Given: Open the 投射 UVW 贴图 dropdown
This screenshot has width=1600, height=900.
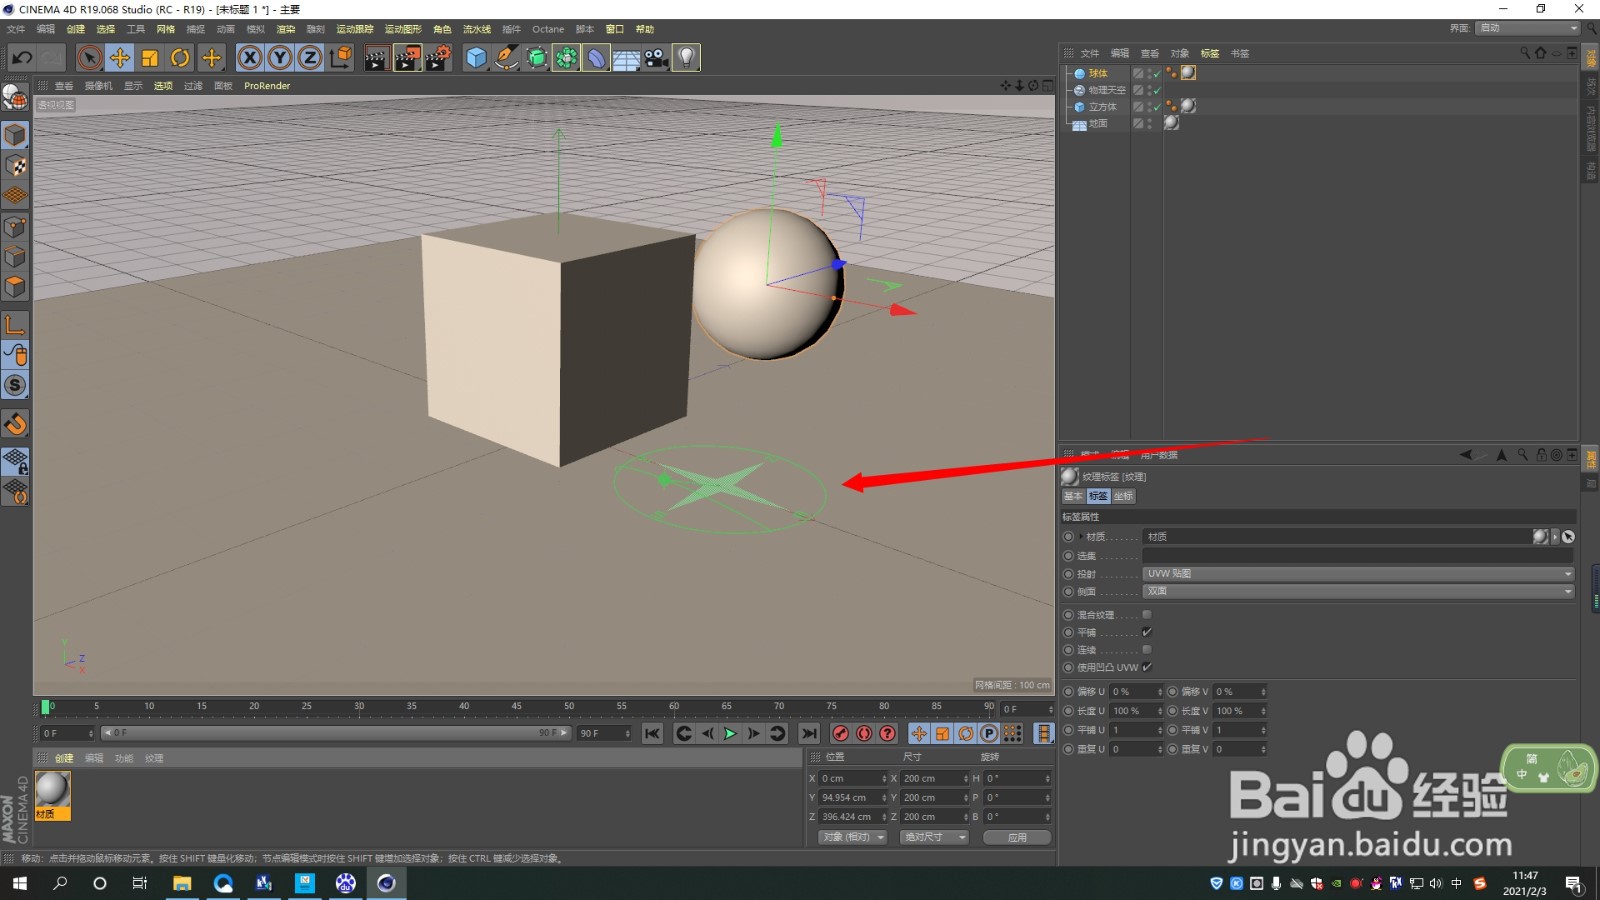Looking at the screenshot, I should [1359, 574].
